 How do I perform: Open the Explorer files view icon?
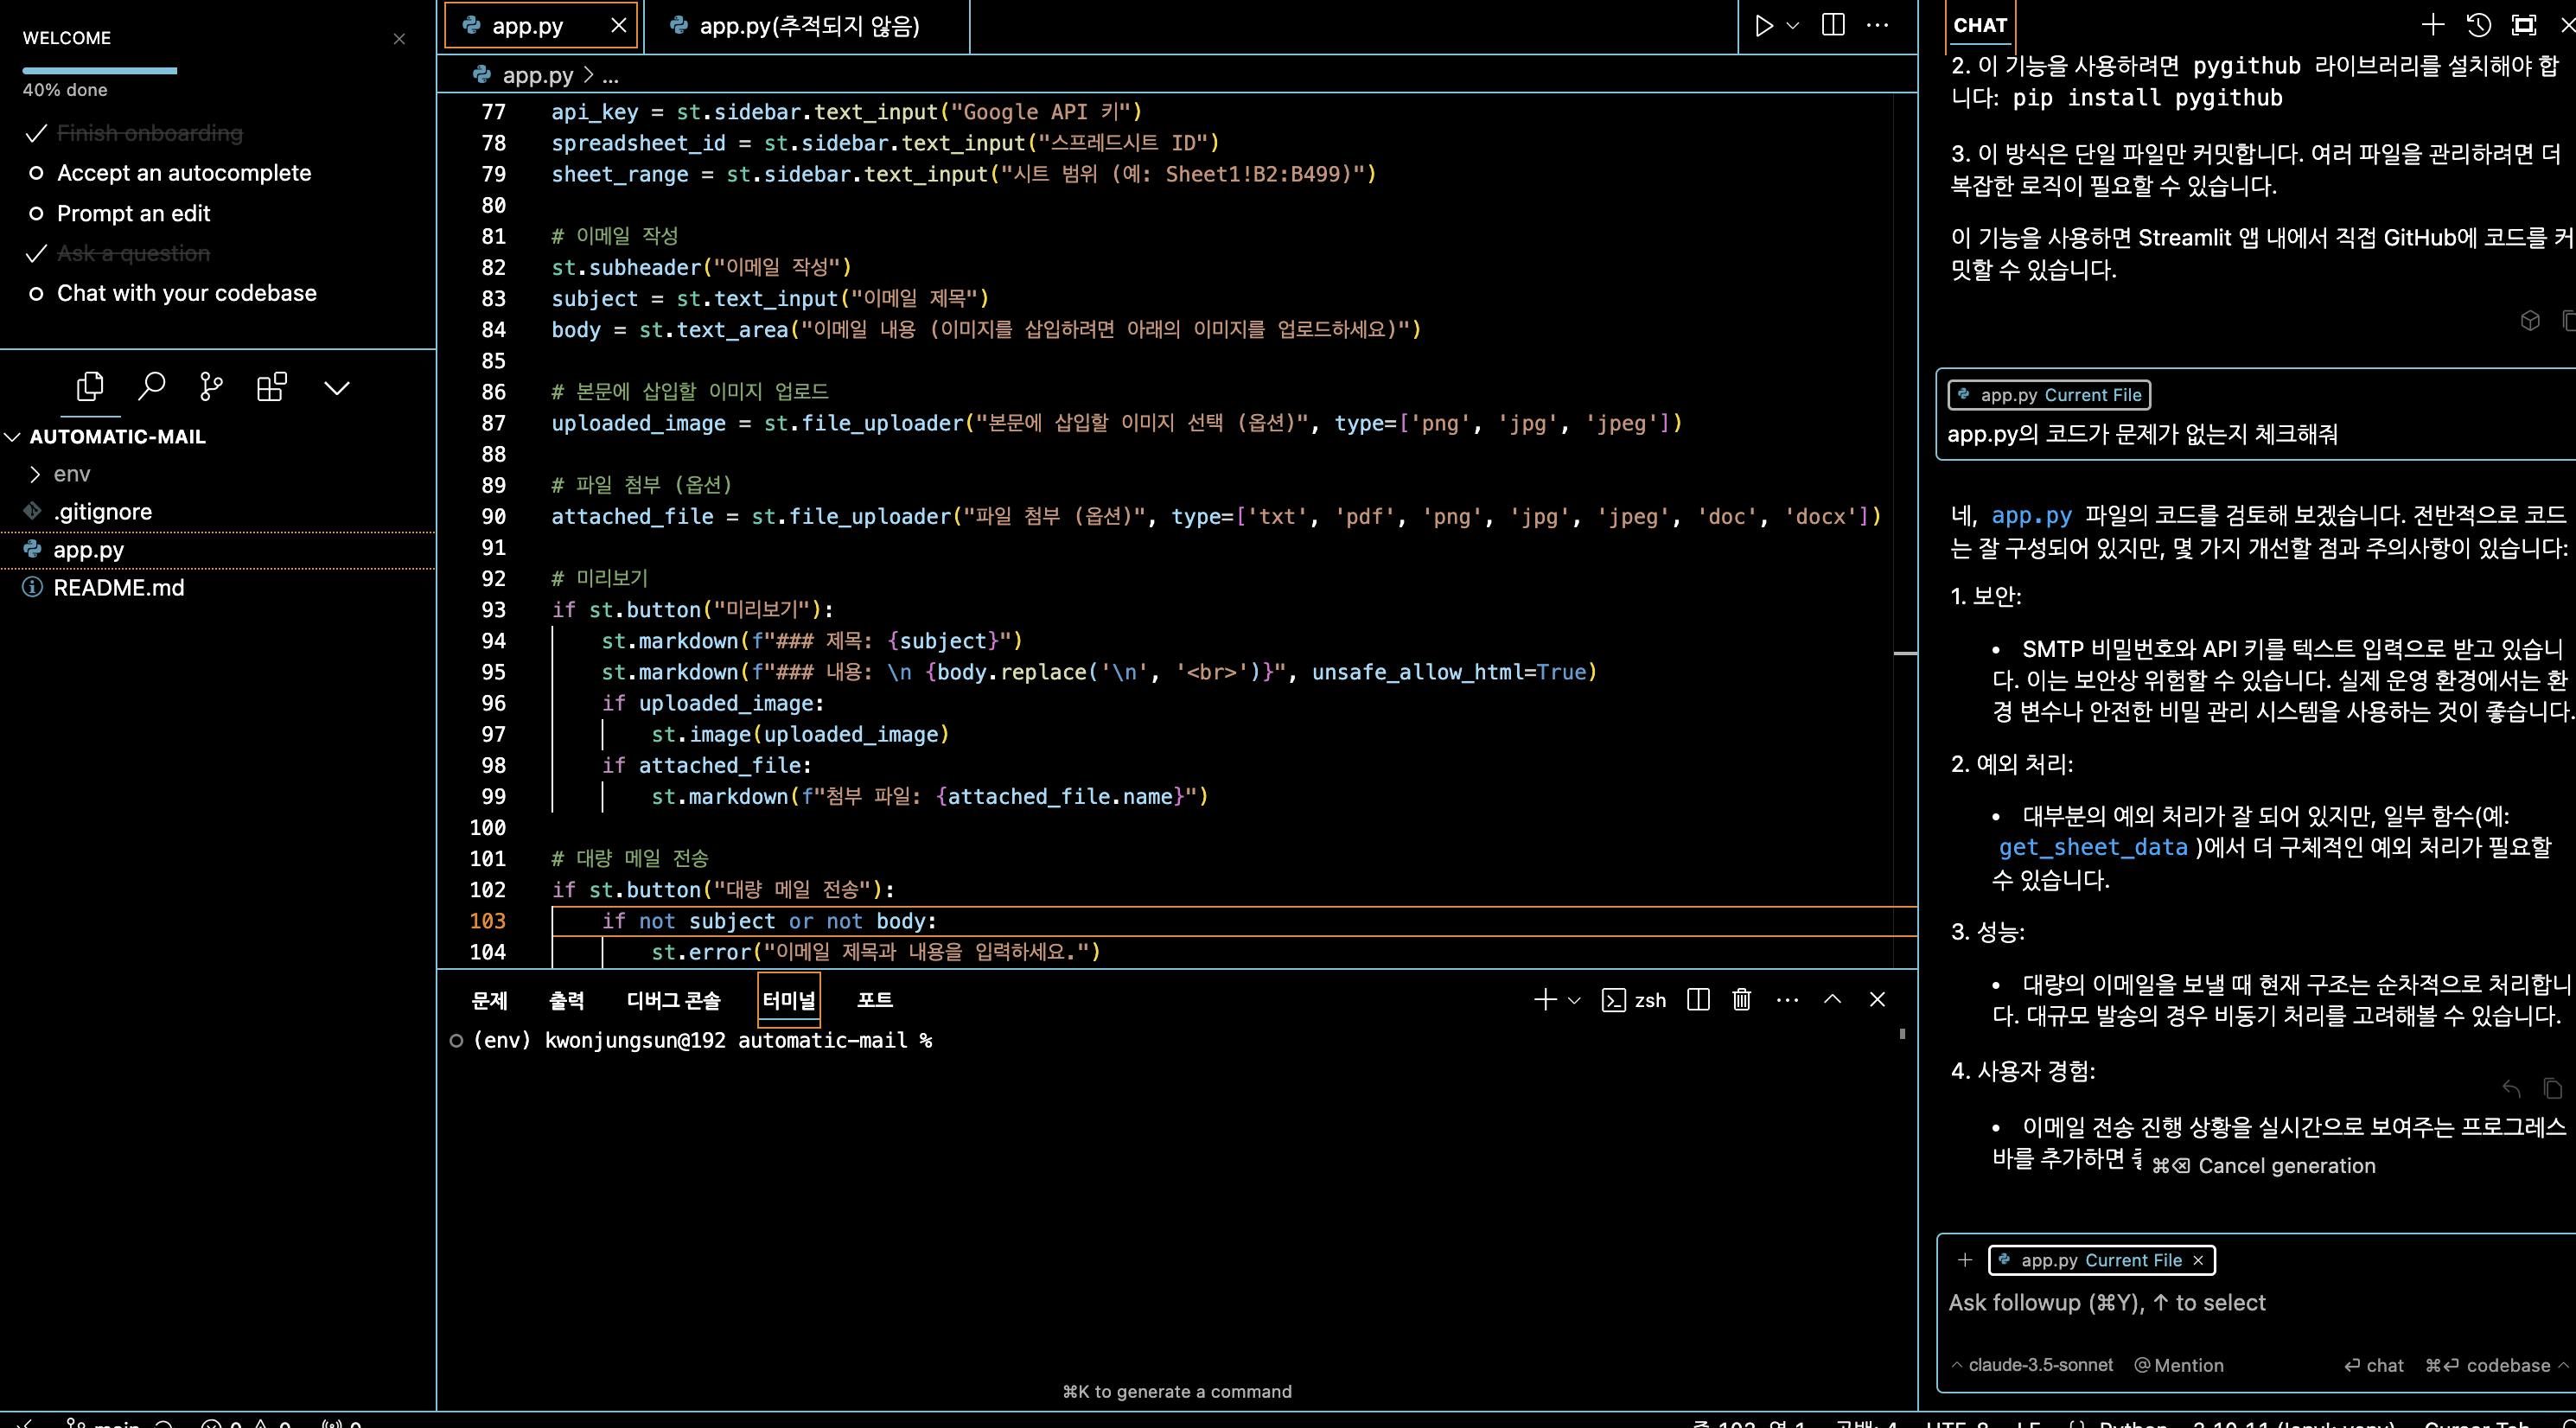90,387
